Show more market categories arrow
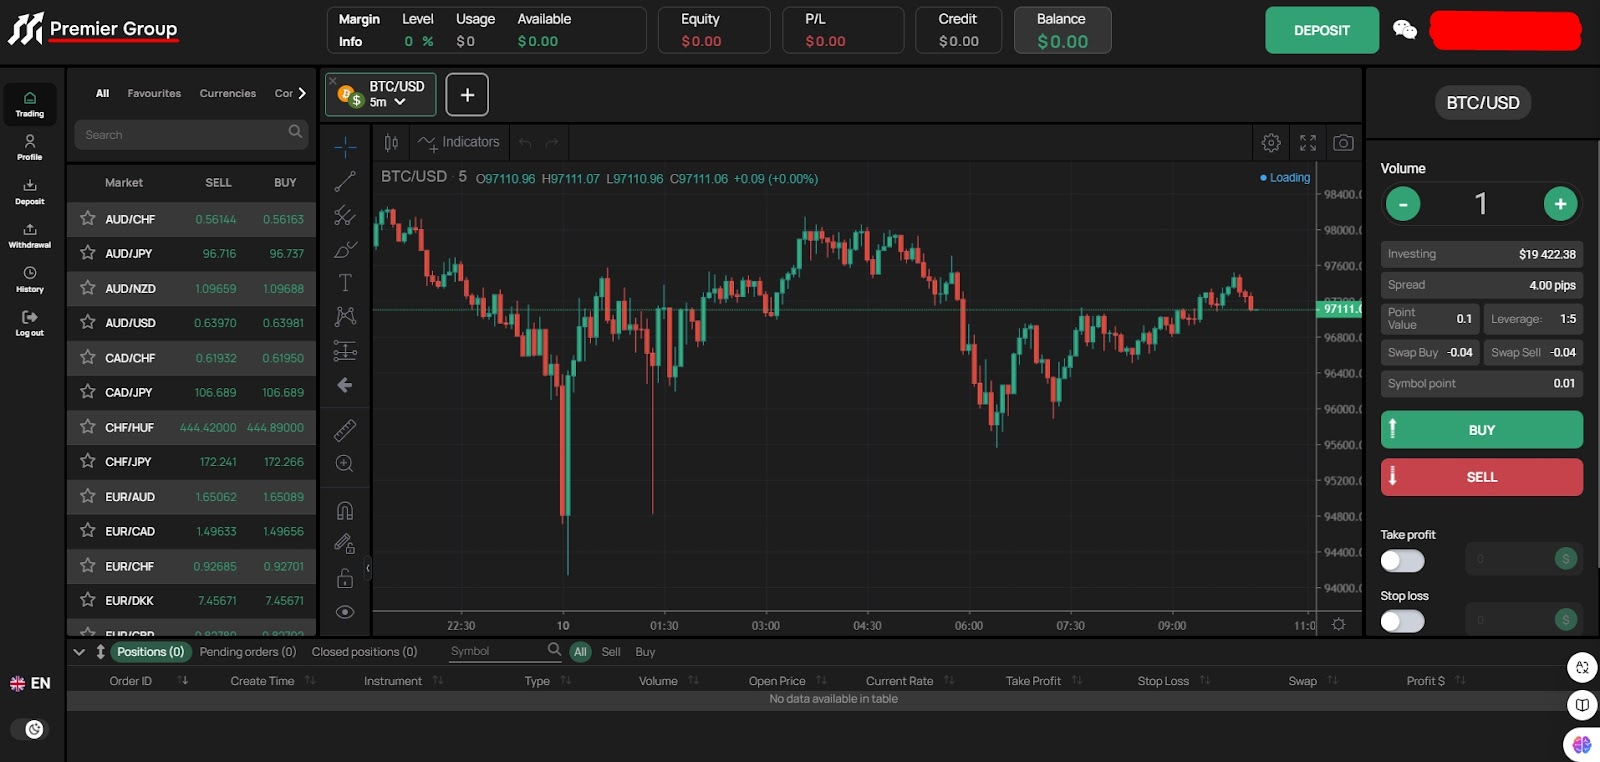Image resolution: width=1600 pixels, height=762 pixels. (302, 93)
